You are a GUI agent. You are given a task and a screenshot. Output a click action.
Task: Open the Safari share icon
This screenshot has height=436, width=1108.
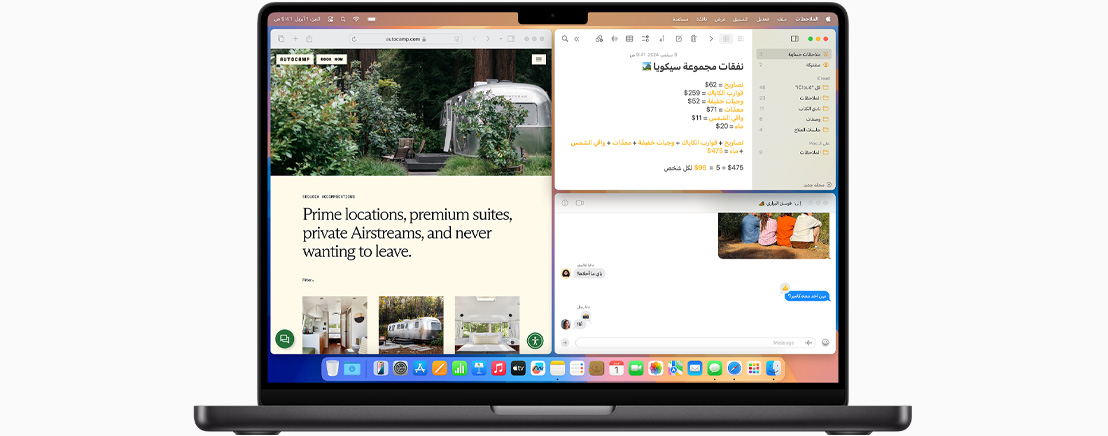pos(309,39)
